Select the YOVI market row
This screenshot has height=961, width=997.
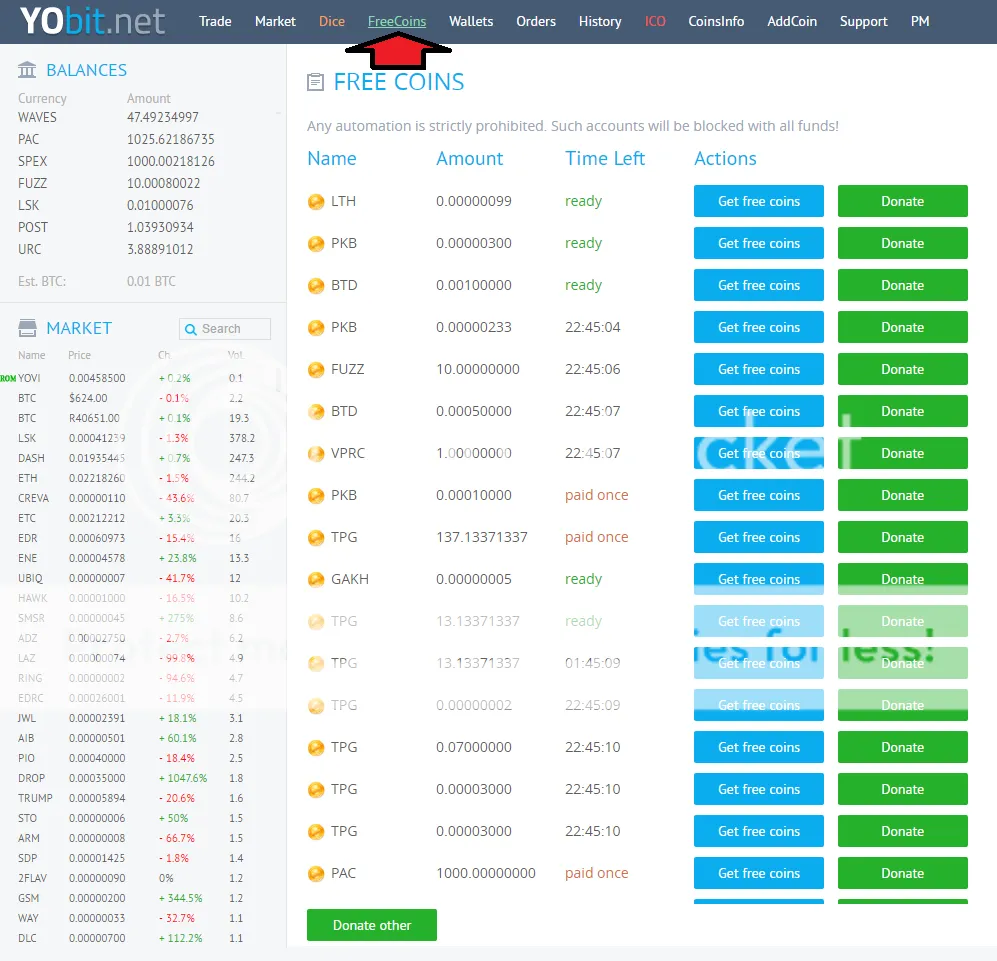(136, 378)
